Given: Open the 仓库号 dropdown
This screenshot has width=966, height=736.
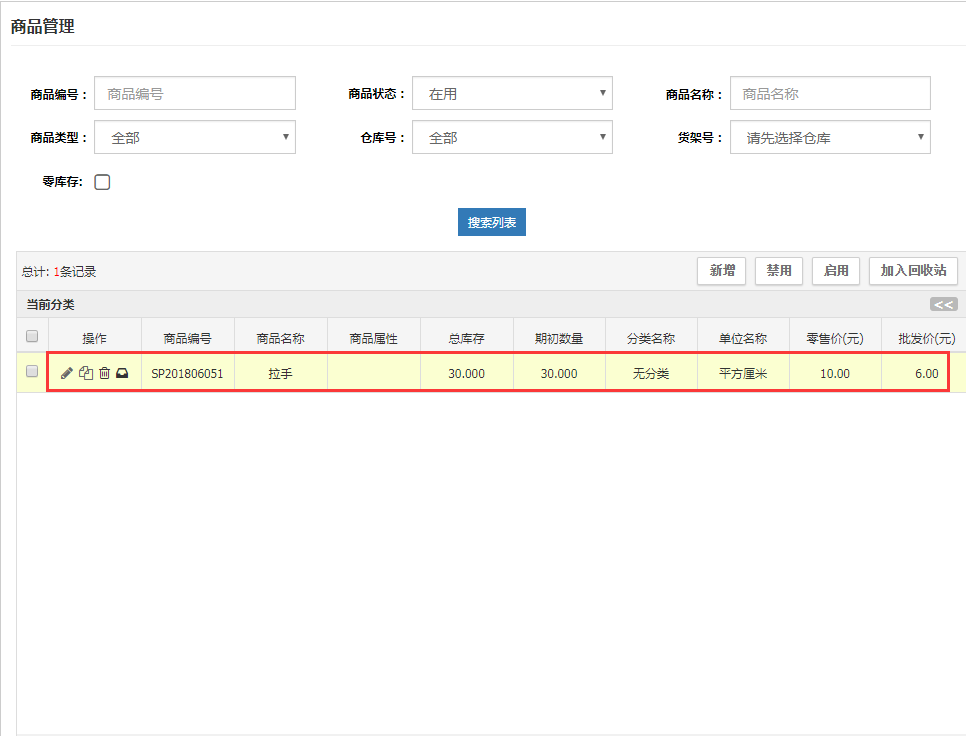Looking at the screenshot, I should 512,137.
